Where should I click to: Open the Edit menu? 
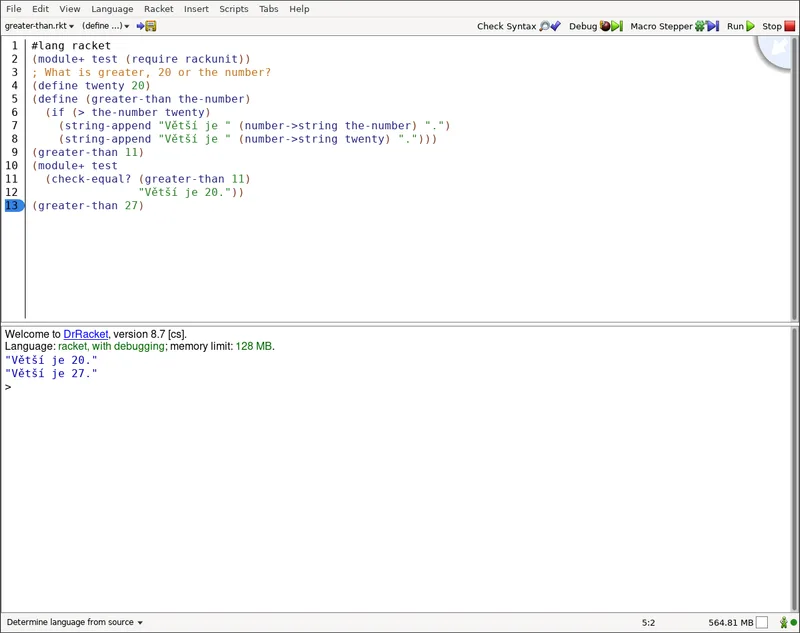[40, 9]
